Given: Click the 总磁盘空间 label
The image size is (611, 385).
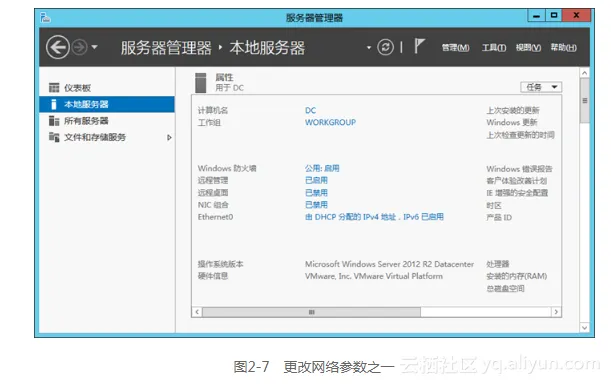Looking at the screenshot, I should [505, 289].
